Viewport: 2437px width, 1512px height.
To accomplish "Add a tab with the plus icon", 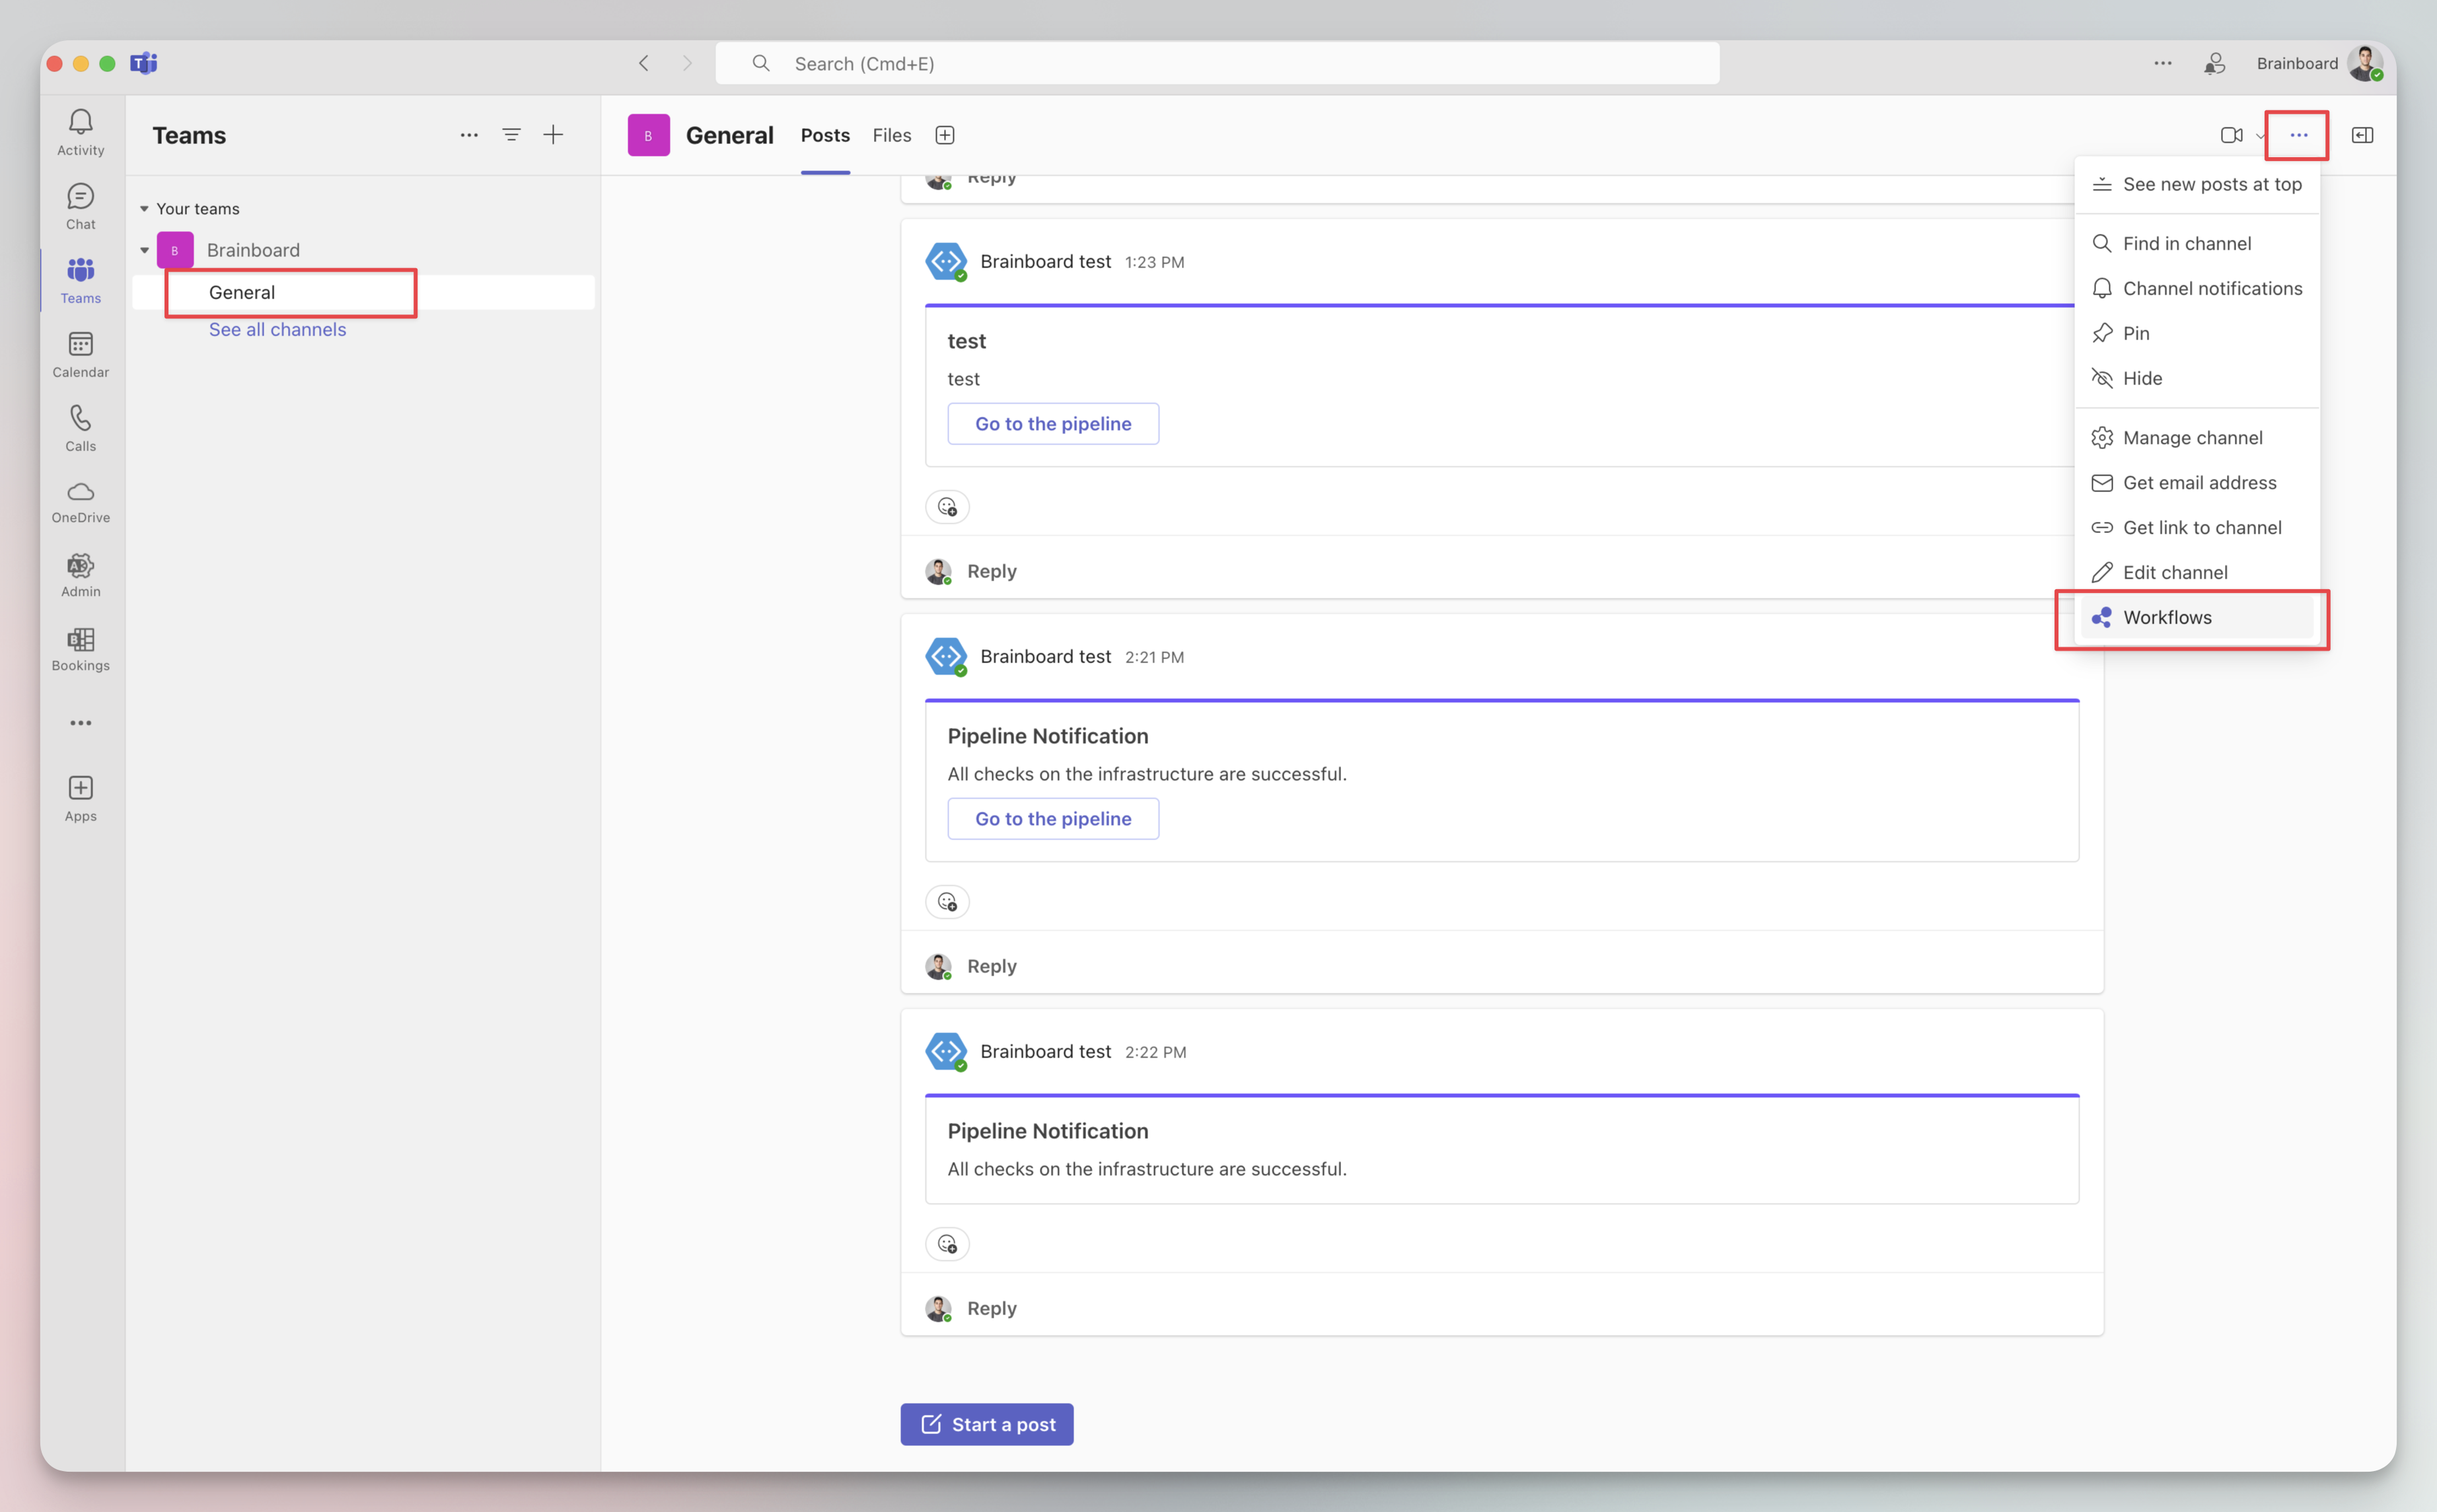I will tap(944, 135).
